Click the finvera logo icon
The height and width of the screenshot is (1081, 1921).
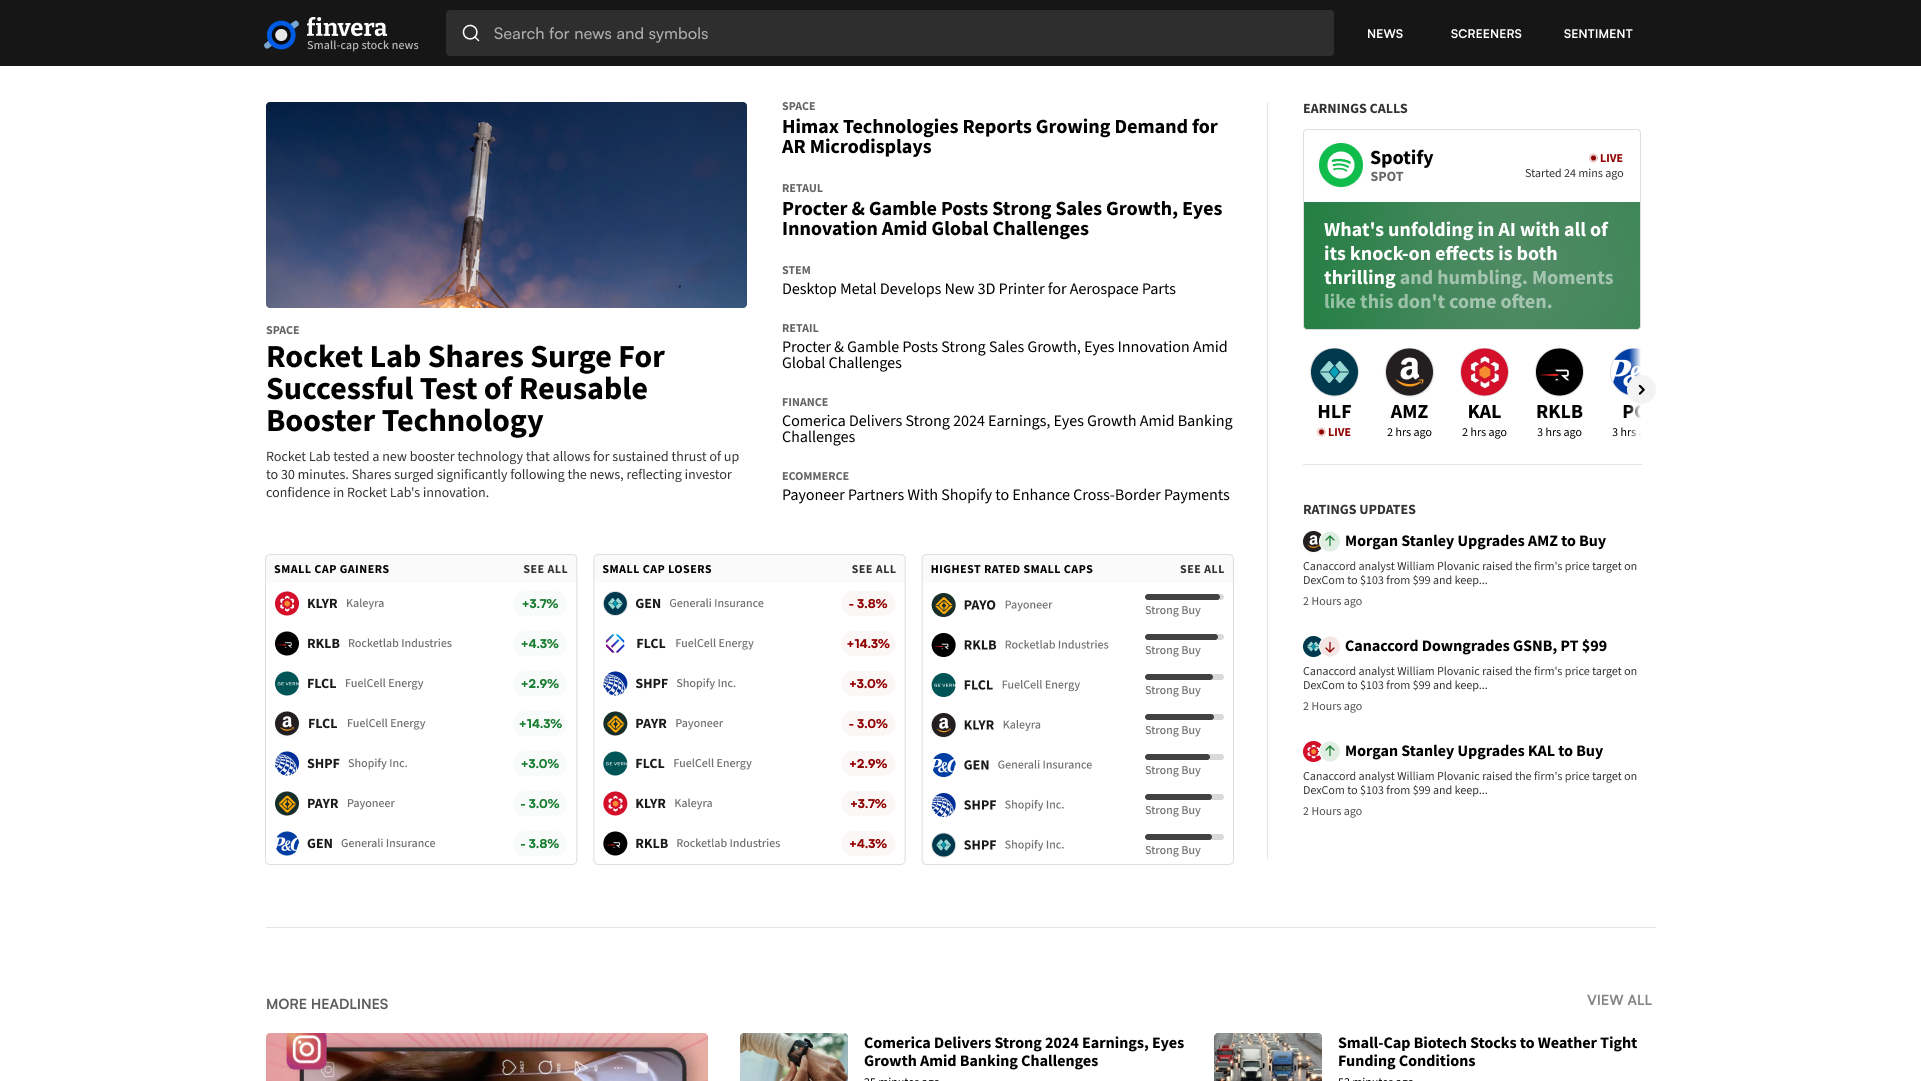click(281, 34)
